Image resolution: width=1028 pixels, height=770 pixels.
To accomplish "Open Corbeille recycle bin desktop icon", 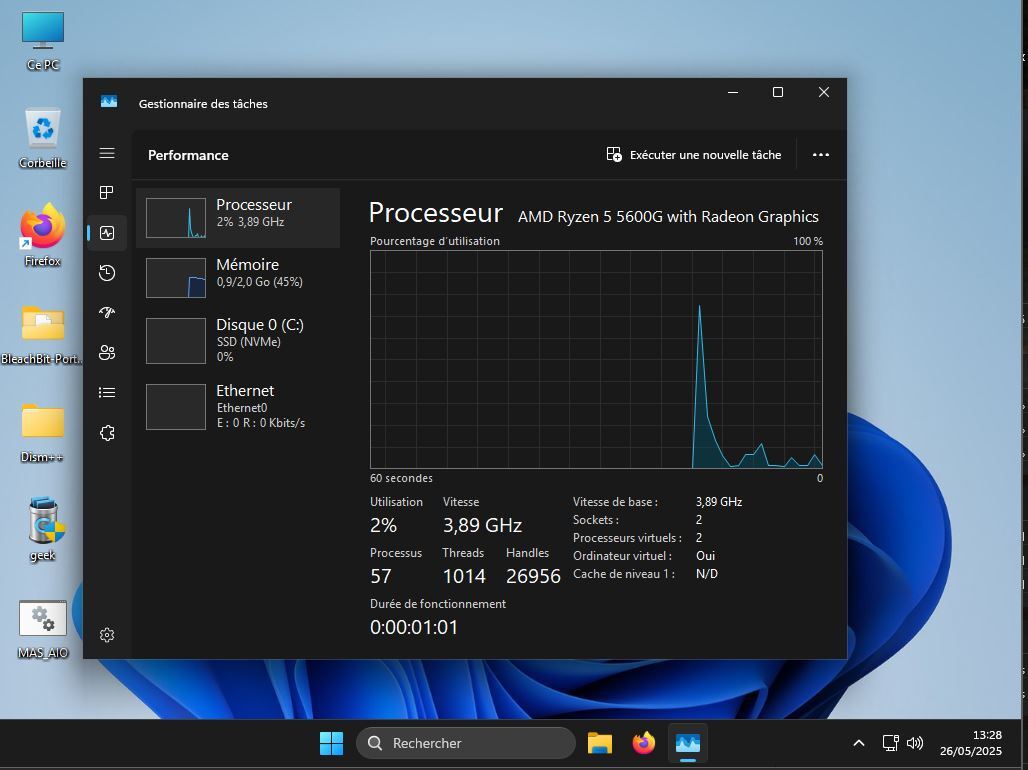I will (x=43, y=139).
